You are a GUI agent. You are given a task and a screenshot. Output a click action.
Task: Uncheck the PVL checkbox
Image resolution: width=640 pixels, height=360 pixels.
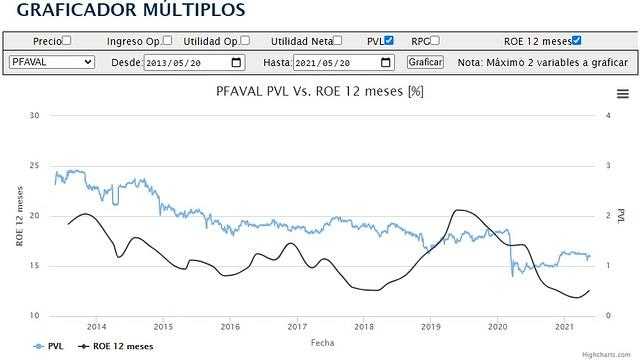coord(389,40)
